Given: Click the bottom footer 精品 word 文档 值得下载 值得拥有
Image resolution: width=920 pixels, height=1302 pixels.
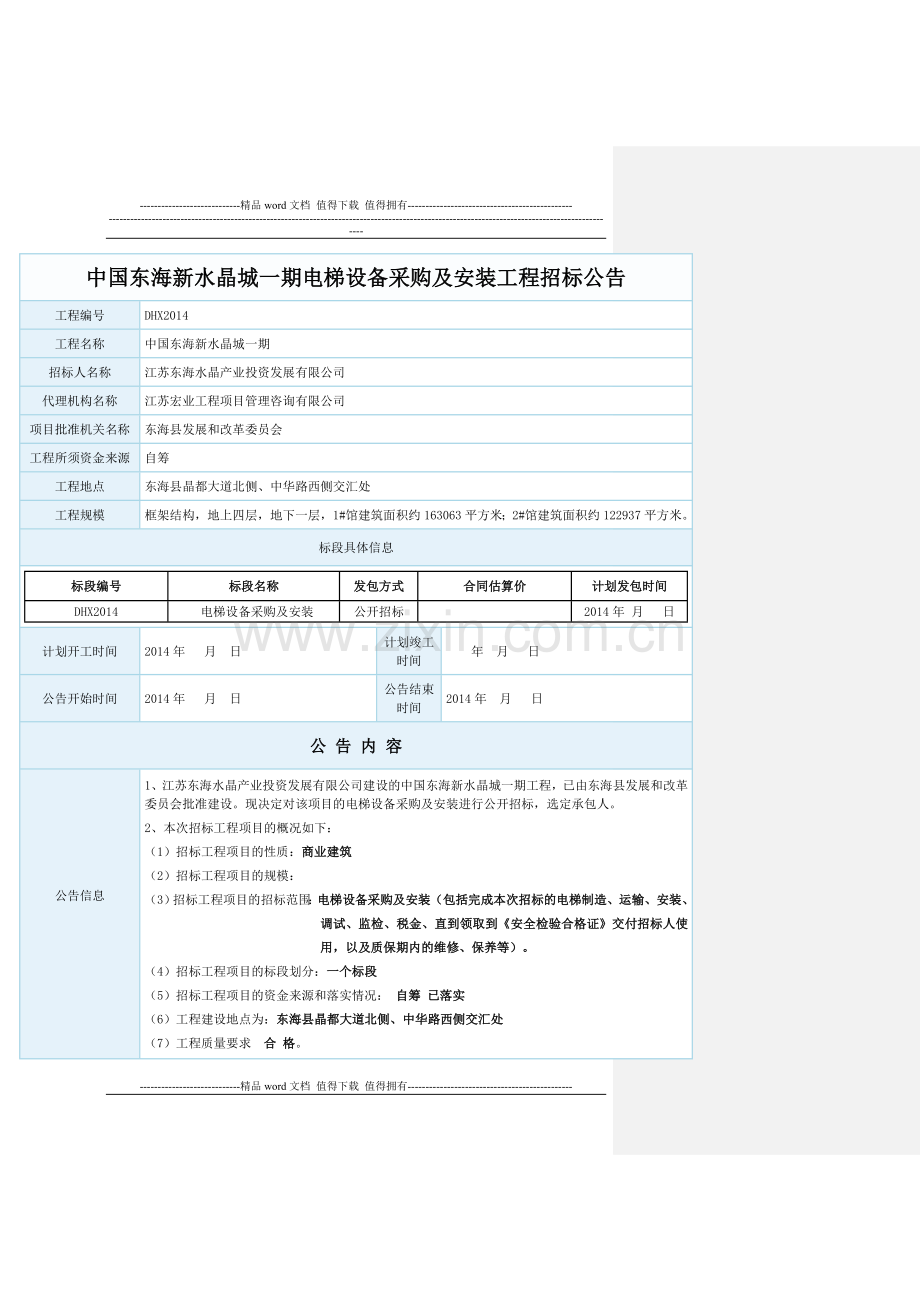Looking at the screenshot, I should pyautogui.click(x=324, y=1086).
